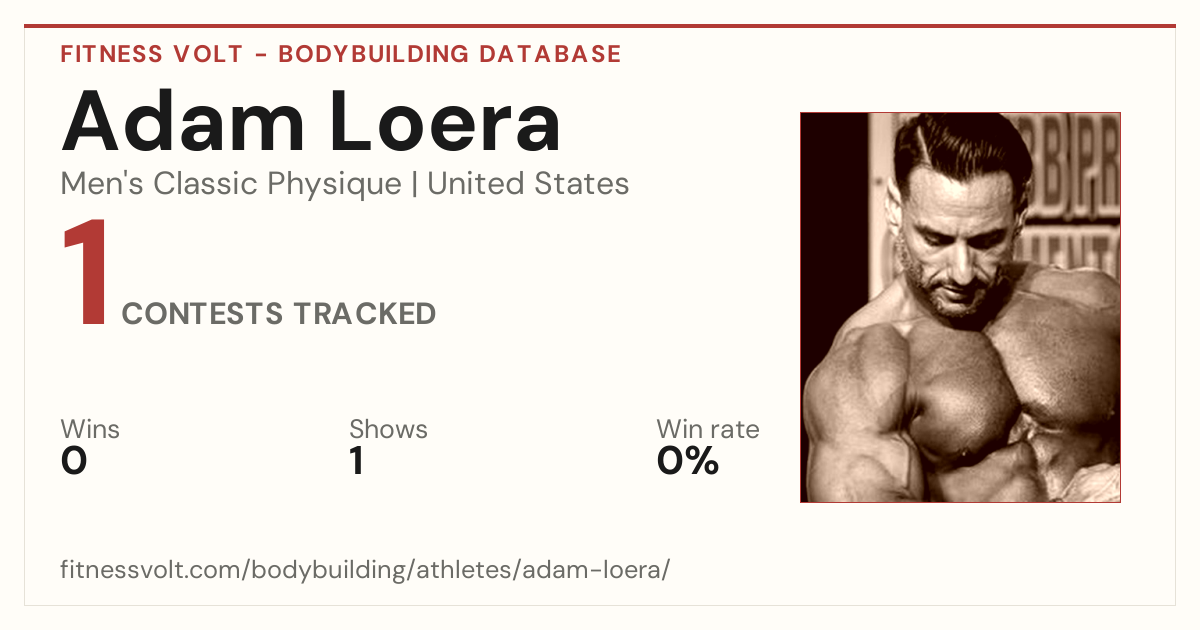Viewport: 1200px width, 630px height.
Task: Click the Wins value 0
Action: [74, 461]
